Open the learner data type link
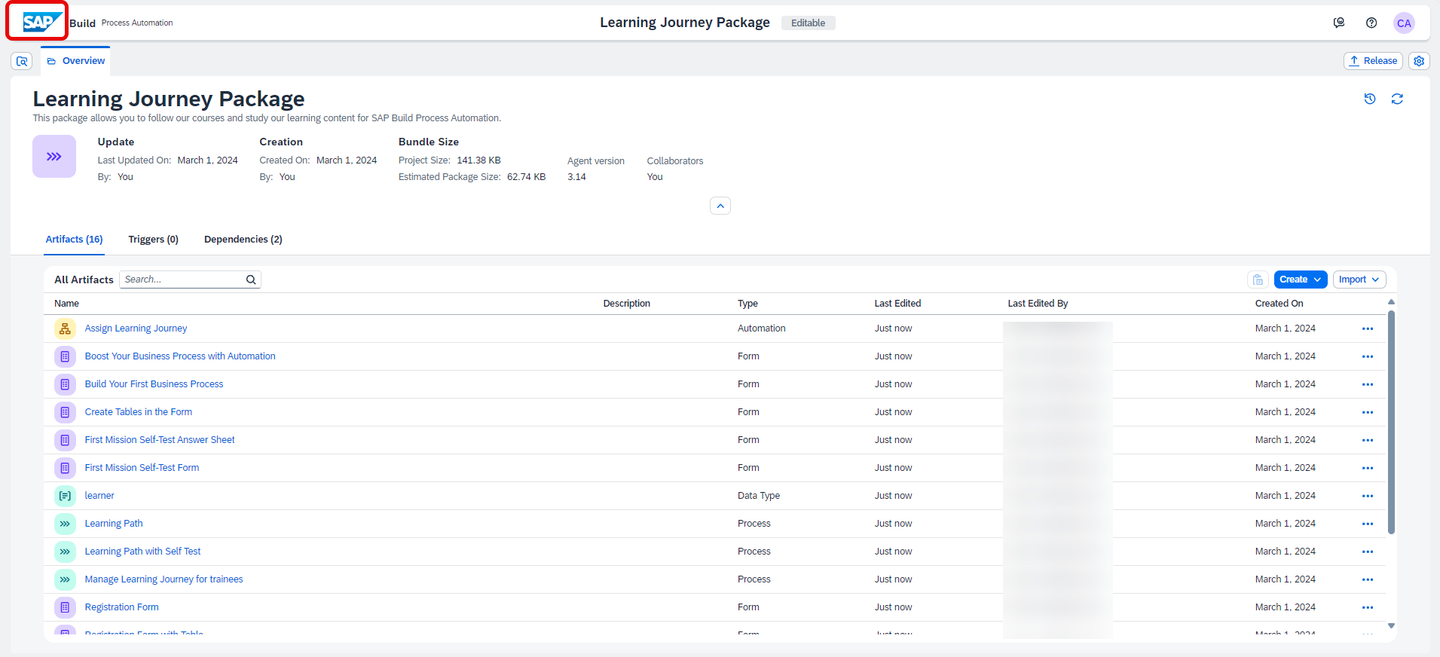Screen dimensions: 1440x657 click(x=99, y=496)
